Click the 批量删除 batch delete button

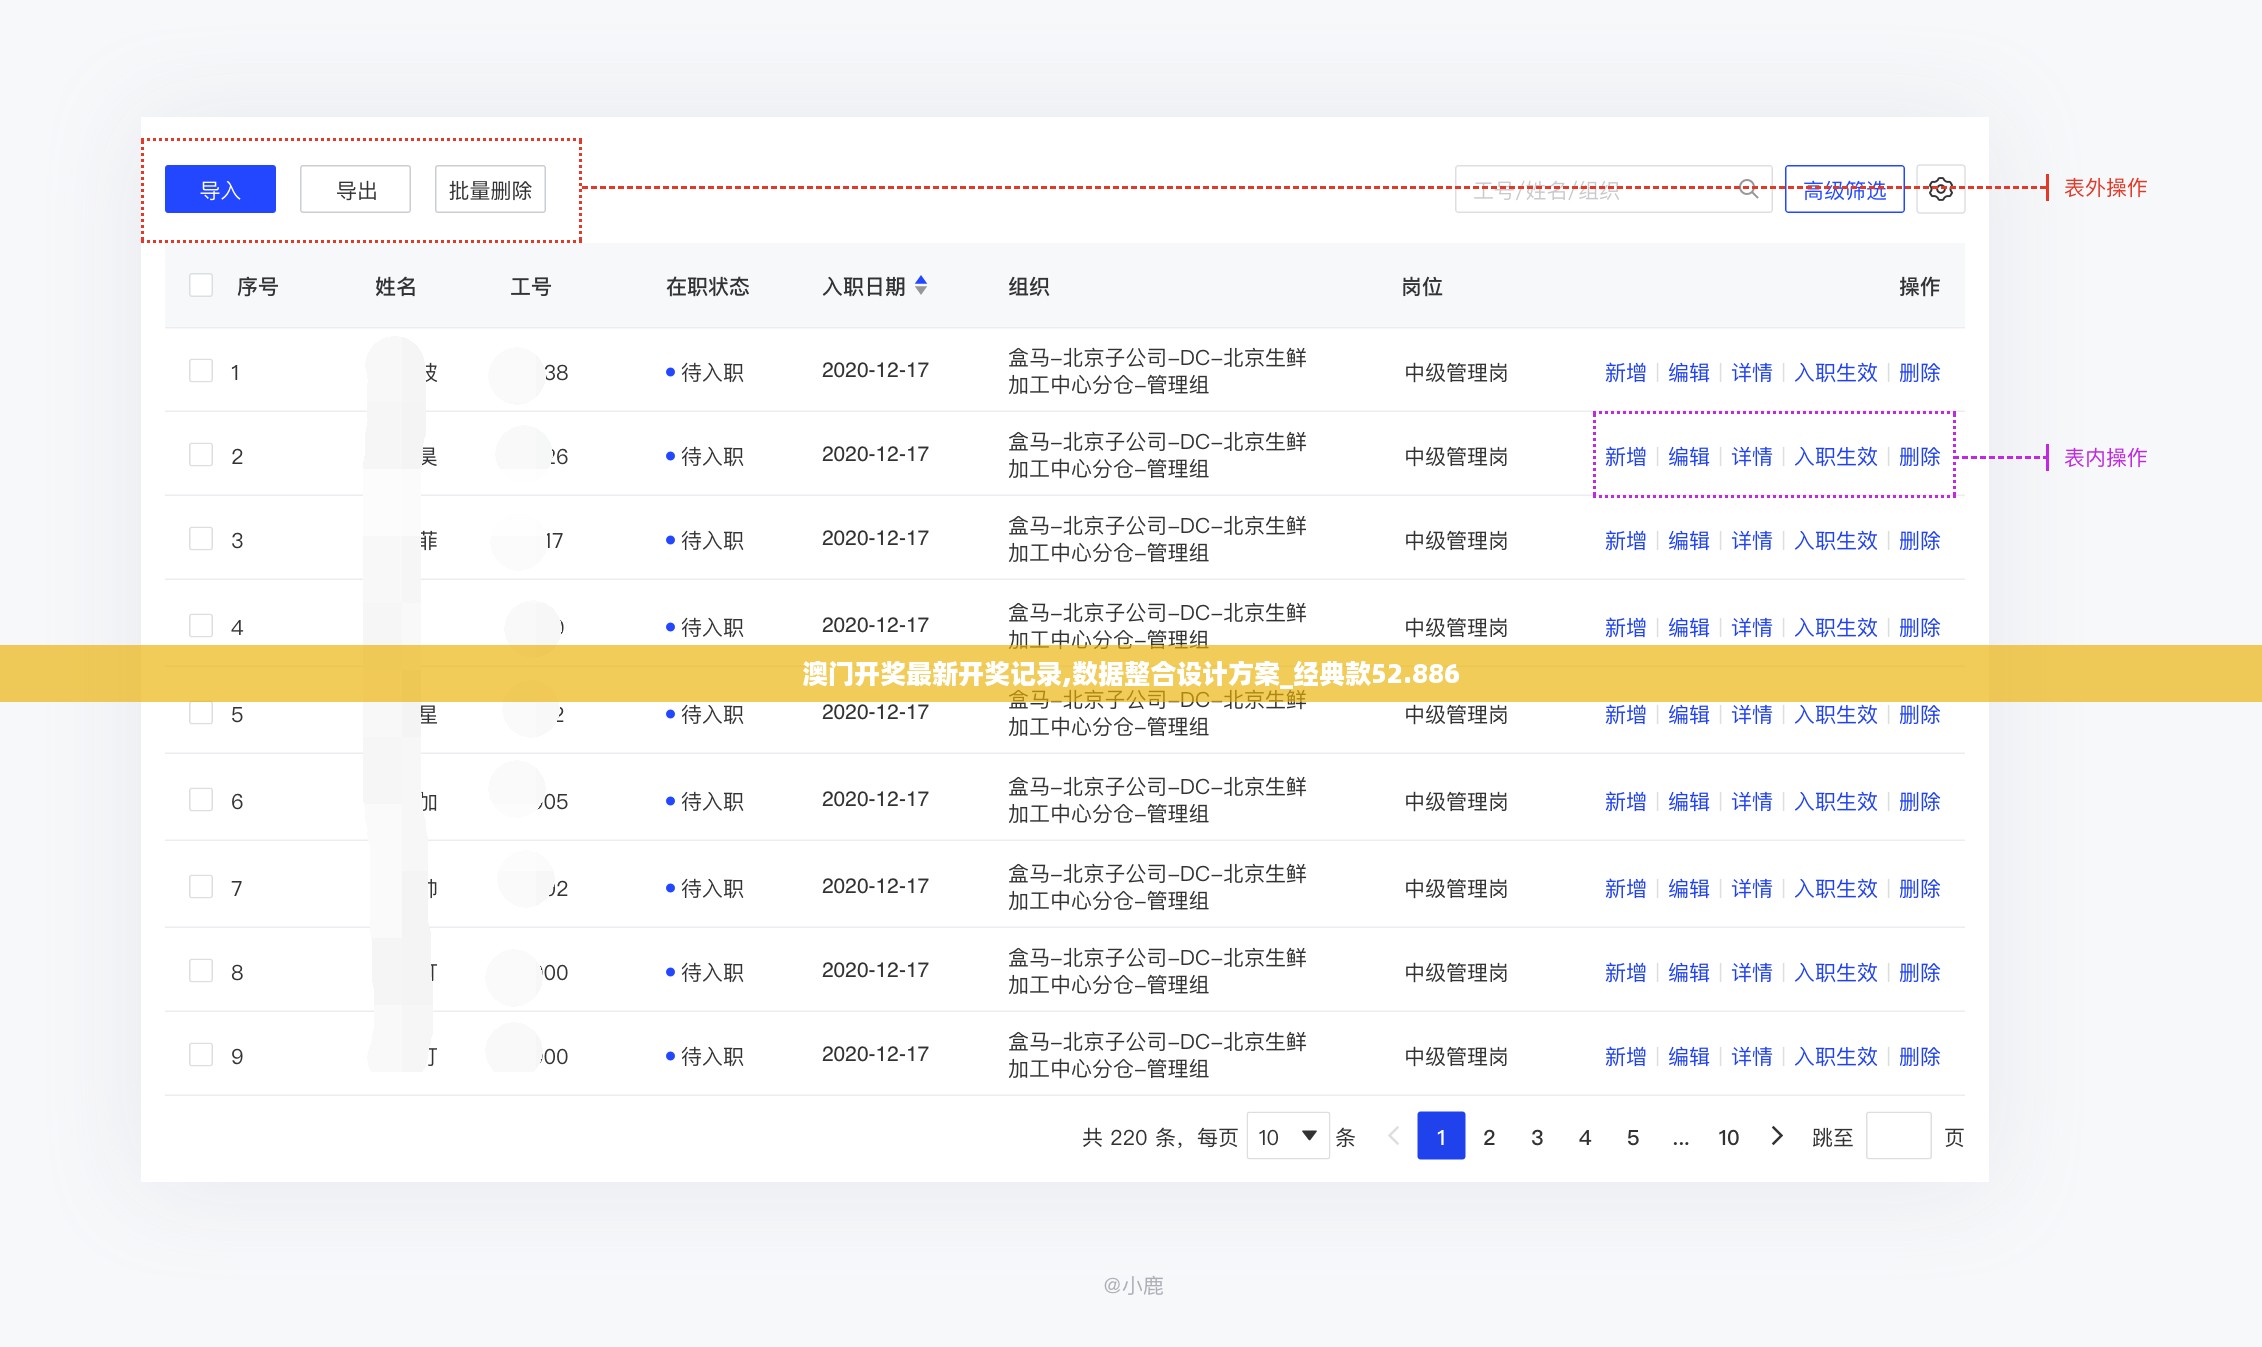pyautogui.click(x=489, y=188)
